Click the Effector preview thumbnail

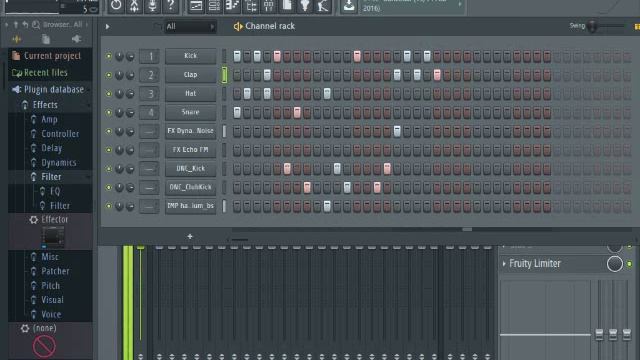[53, 237]
